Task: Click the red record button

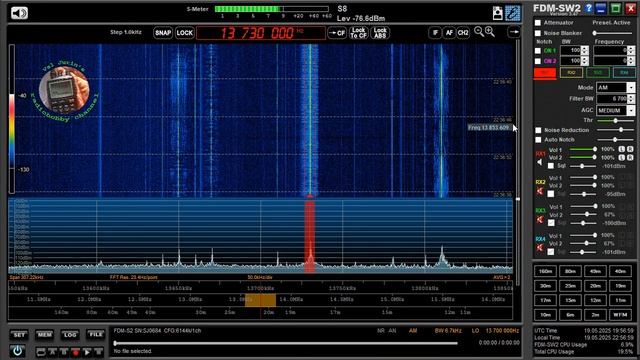Action: pyautogui.click(x=76, y=352)
